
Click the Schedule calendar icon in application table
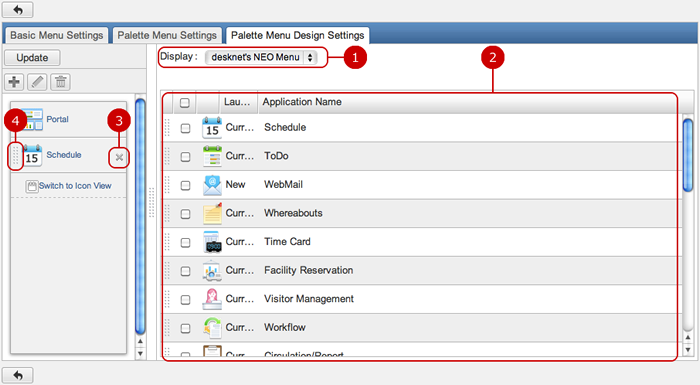[212, 128]
